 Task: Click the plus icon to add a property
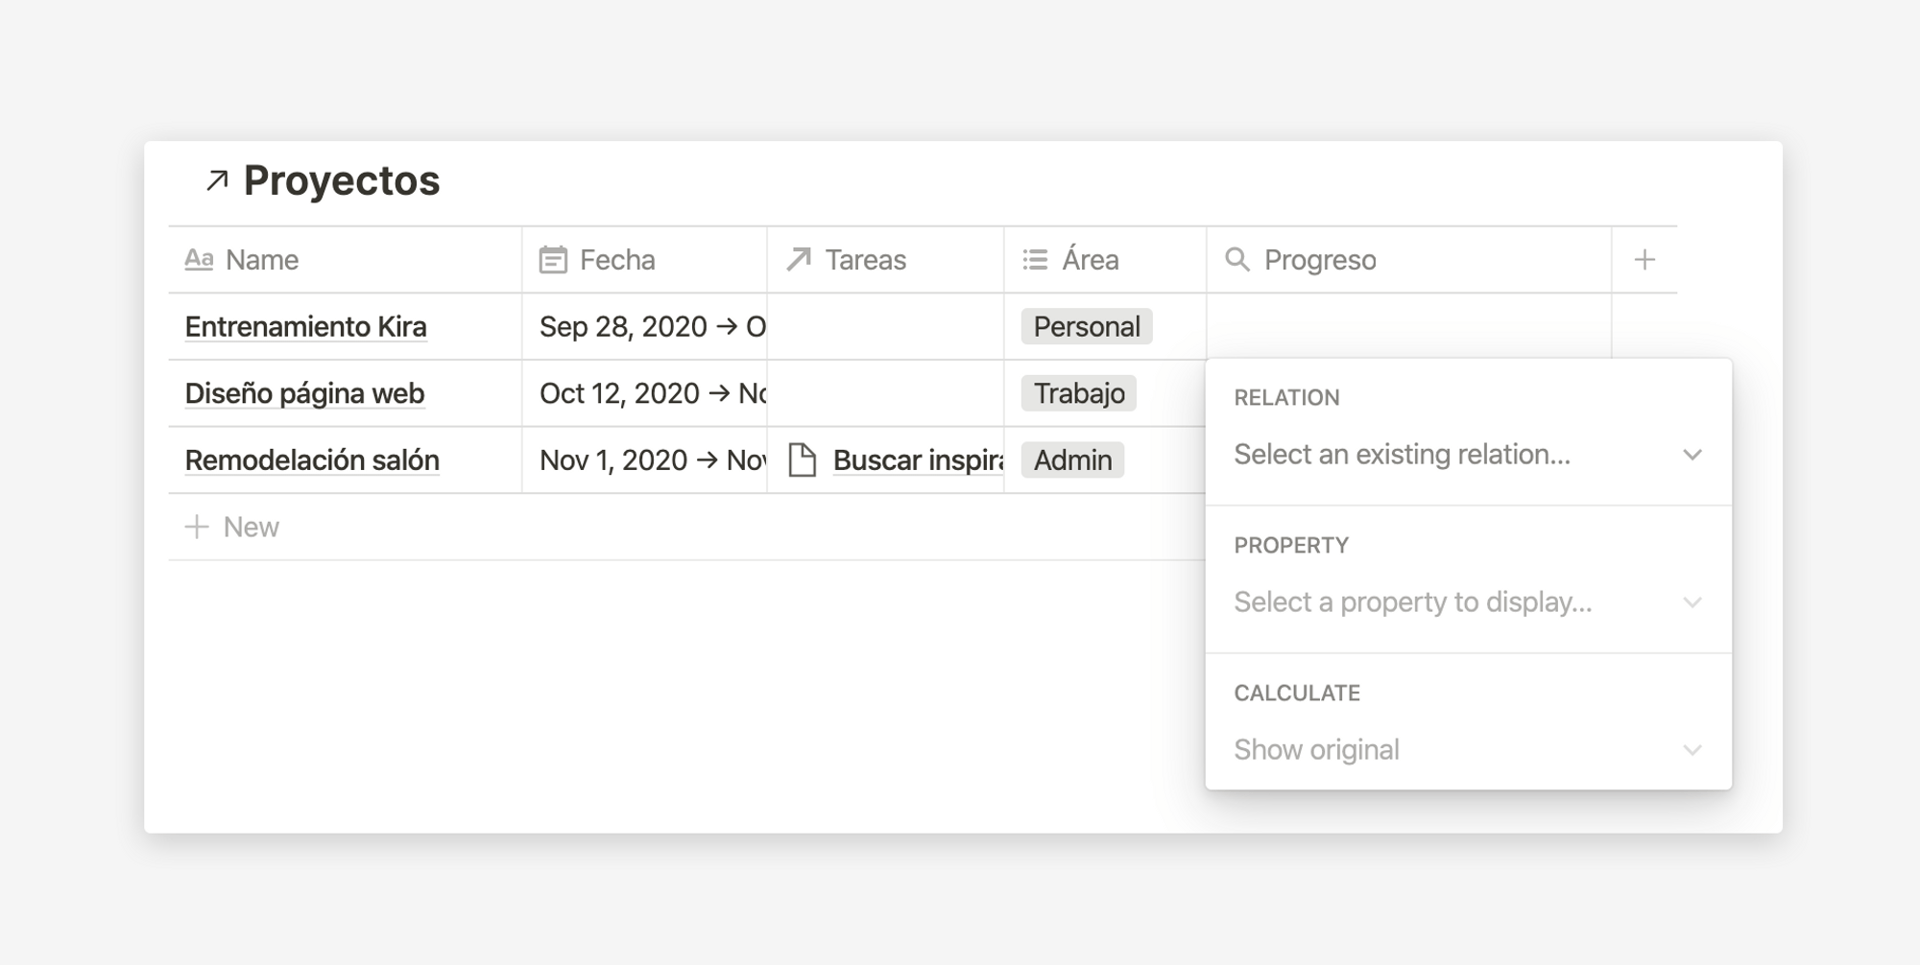tap(1644, 259)
